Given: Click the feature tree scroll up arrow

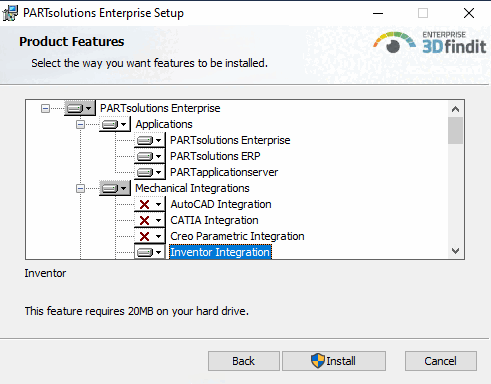Looking at the screenshot, I should click(x=455, y=109).
